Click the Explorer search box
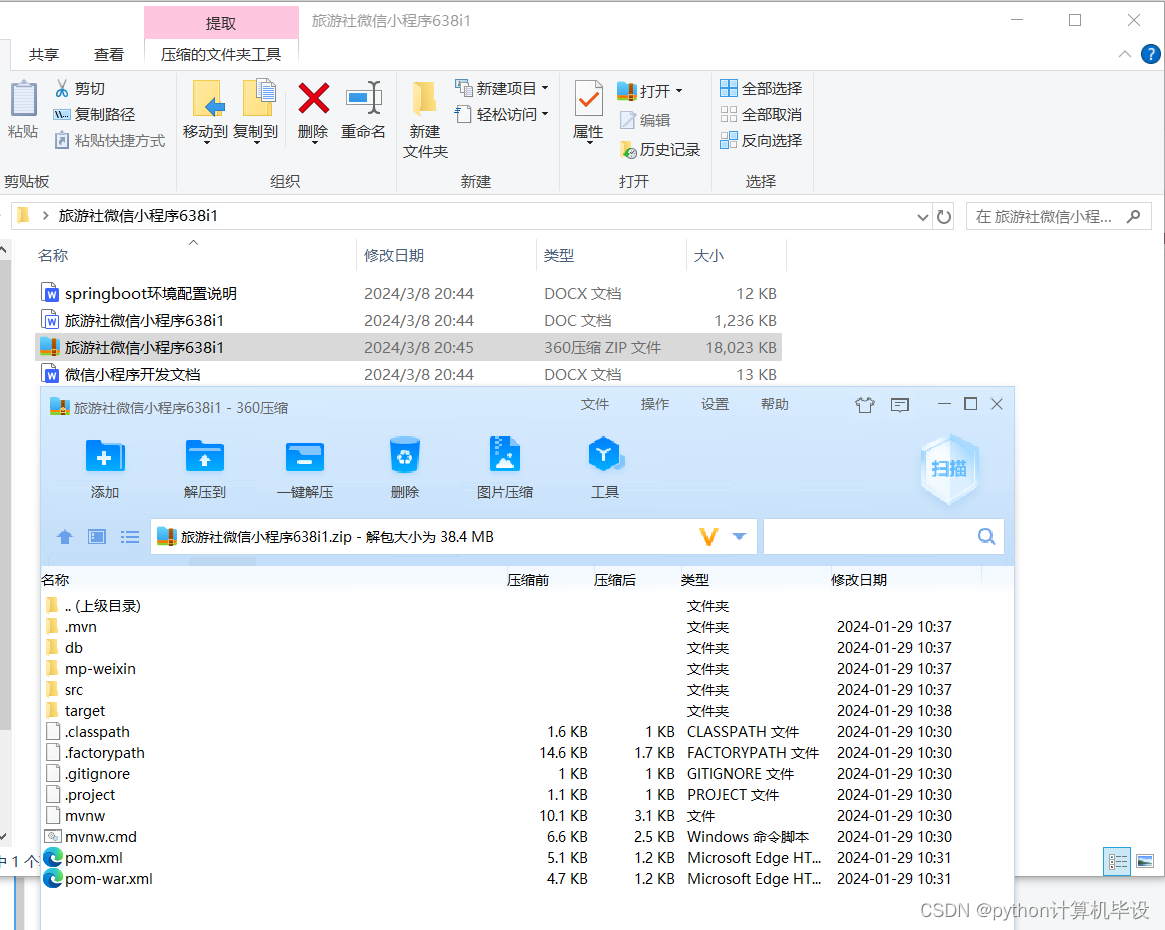 click(x=1057, y=217)
